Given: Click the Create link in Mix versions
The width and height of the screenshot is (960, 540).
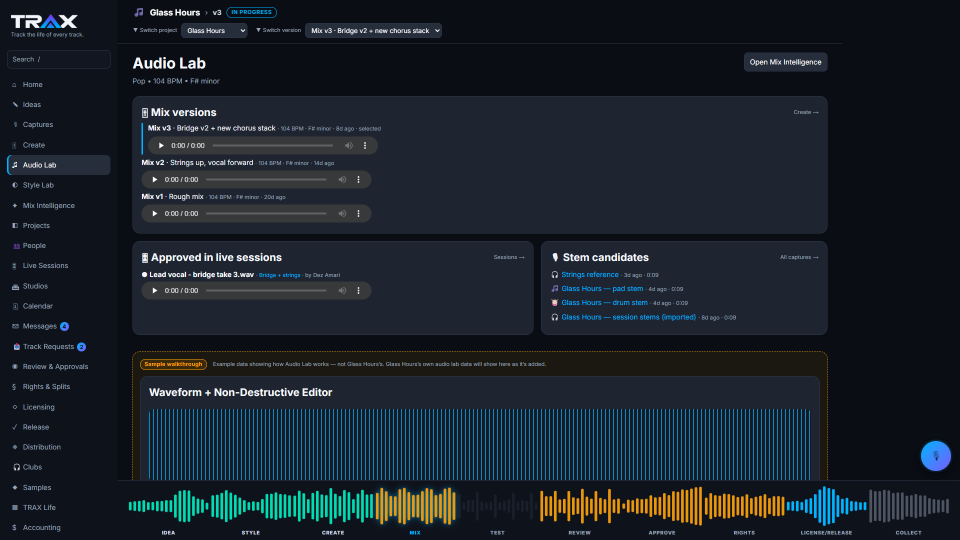Looking at the screenshot, I should point(806,112).
